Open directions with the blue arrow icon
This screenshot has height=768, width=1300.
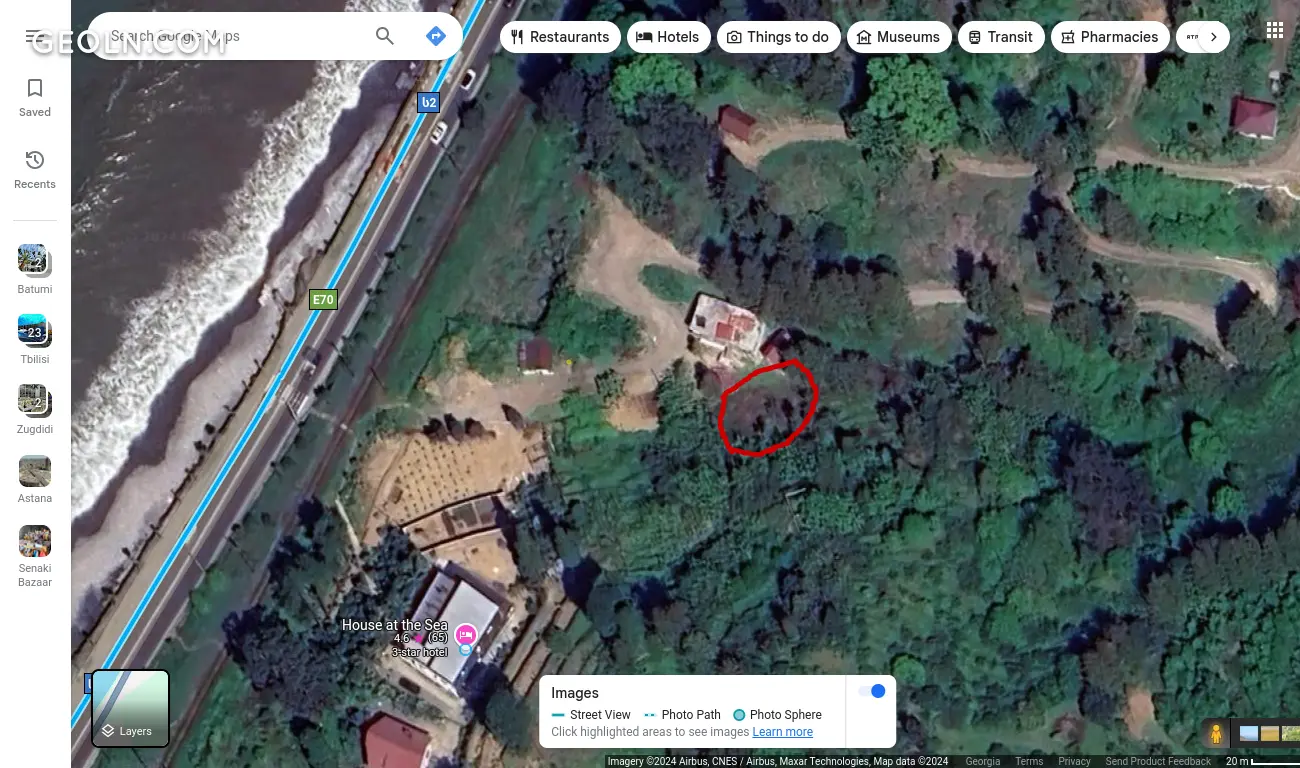point(436,36)
